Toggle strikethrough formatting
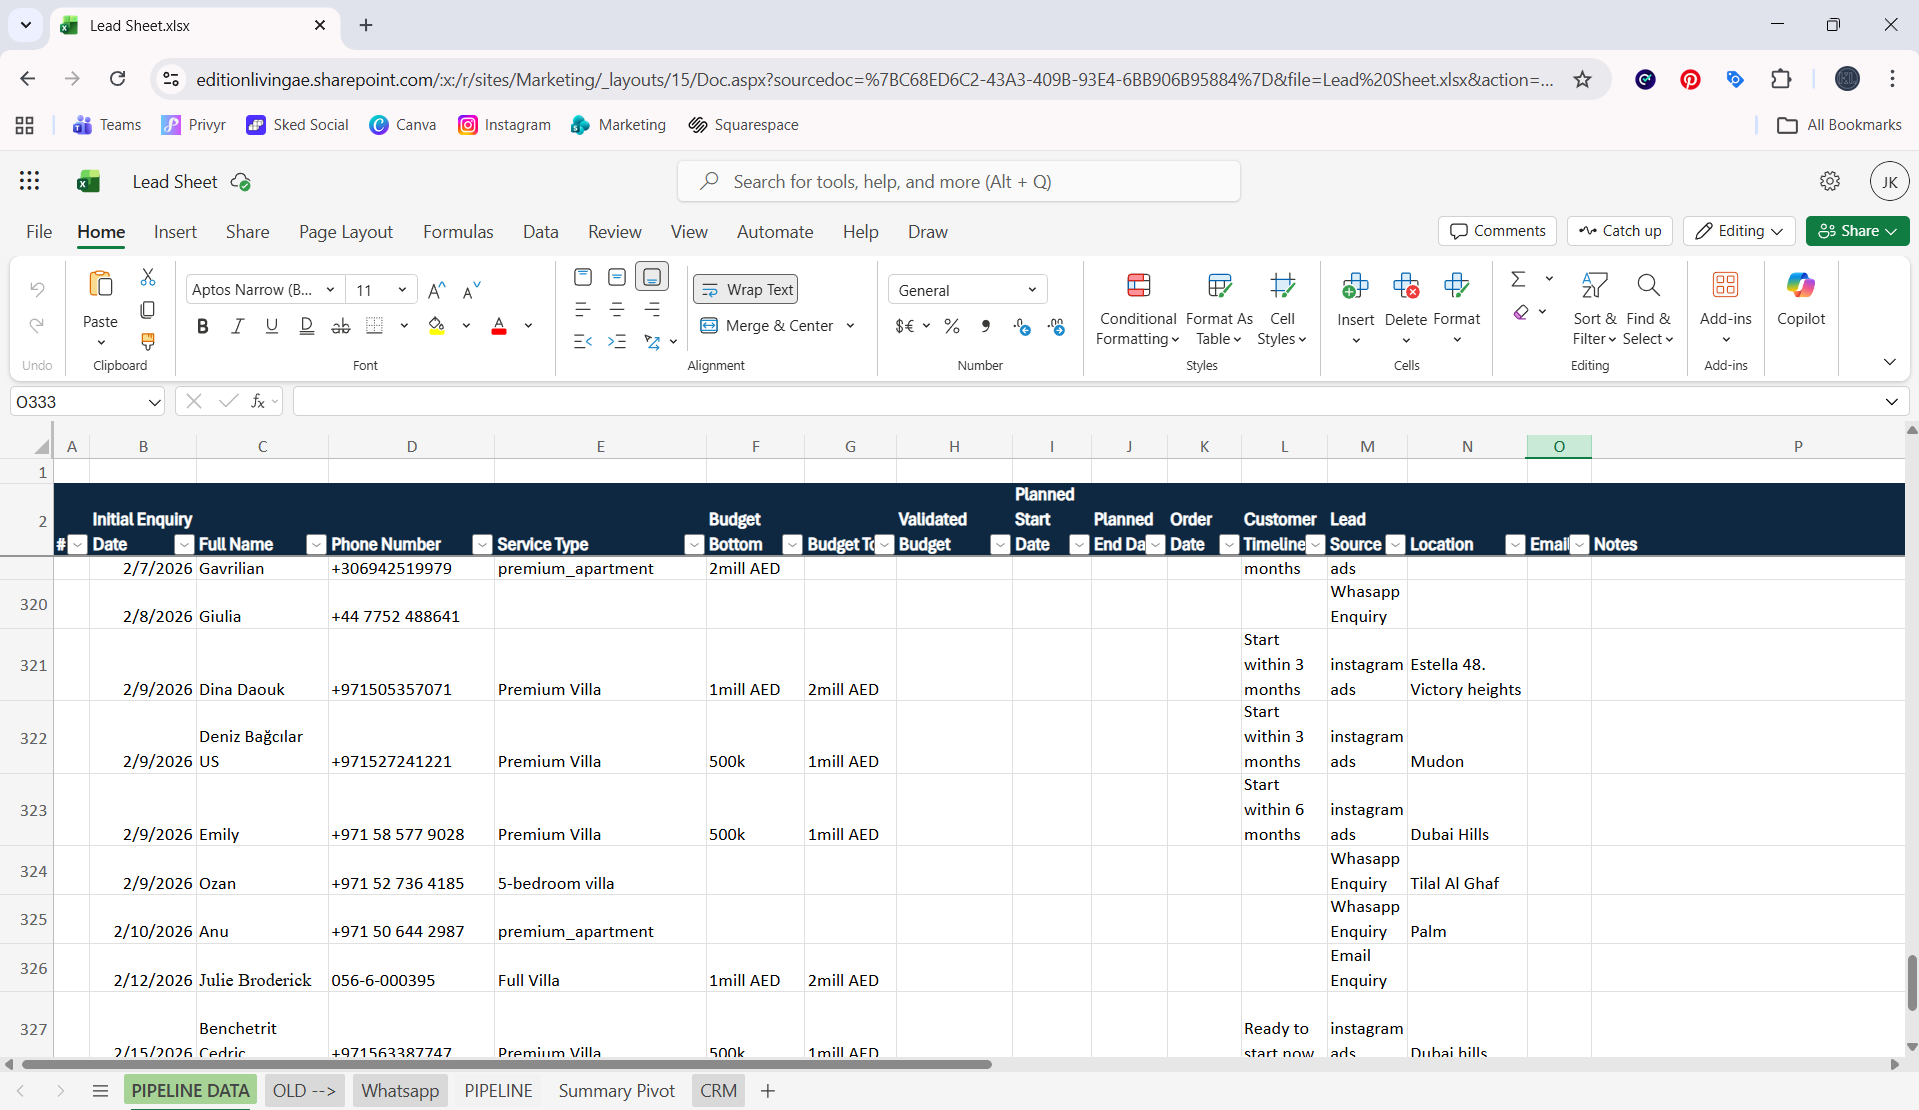 (340, 326)
